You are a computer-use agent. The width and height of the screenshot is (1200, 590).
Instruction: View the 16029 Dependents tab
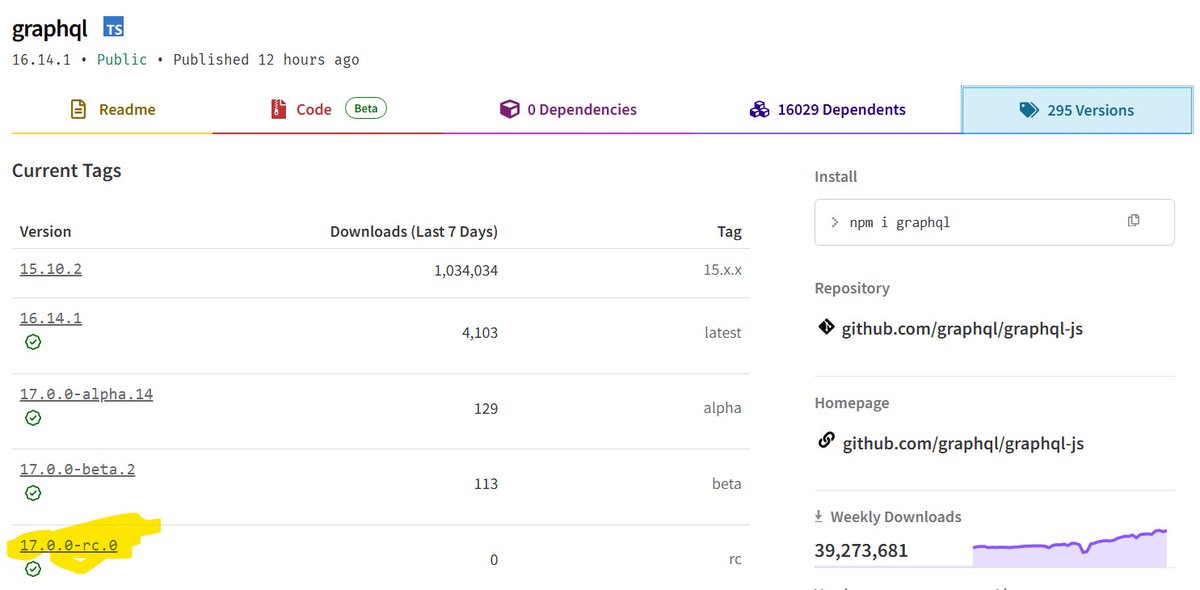click(827, 110)
